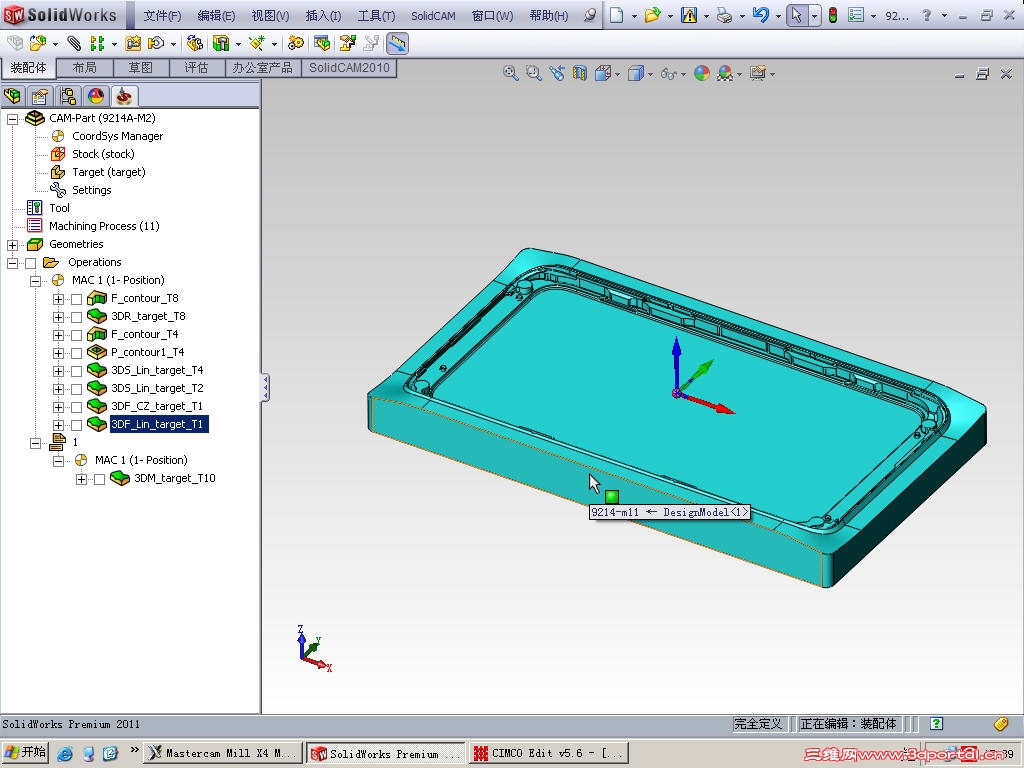Open the Hide/Show Items glasses dropdown
Image resolution: width=1024 pixels, height=768 pixels.
pyautogui.click(x=683, y=73)
